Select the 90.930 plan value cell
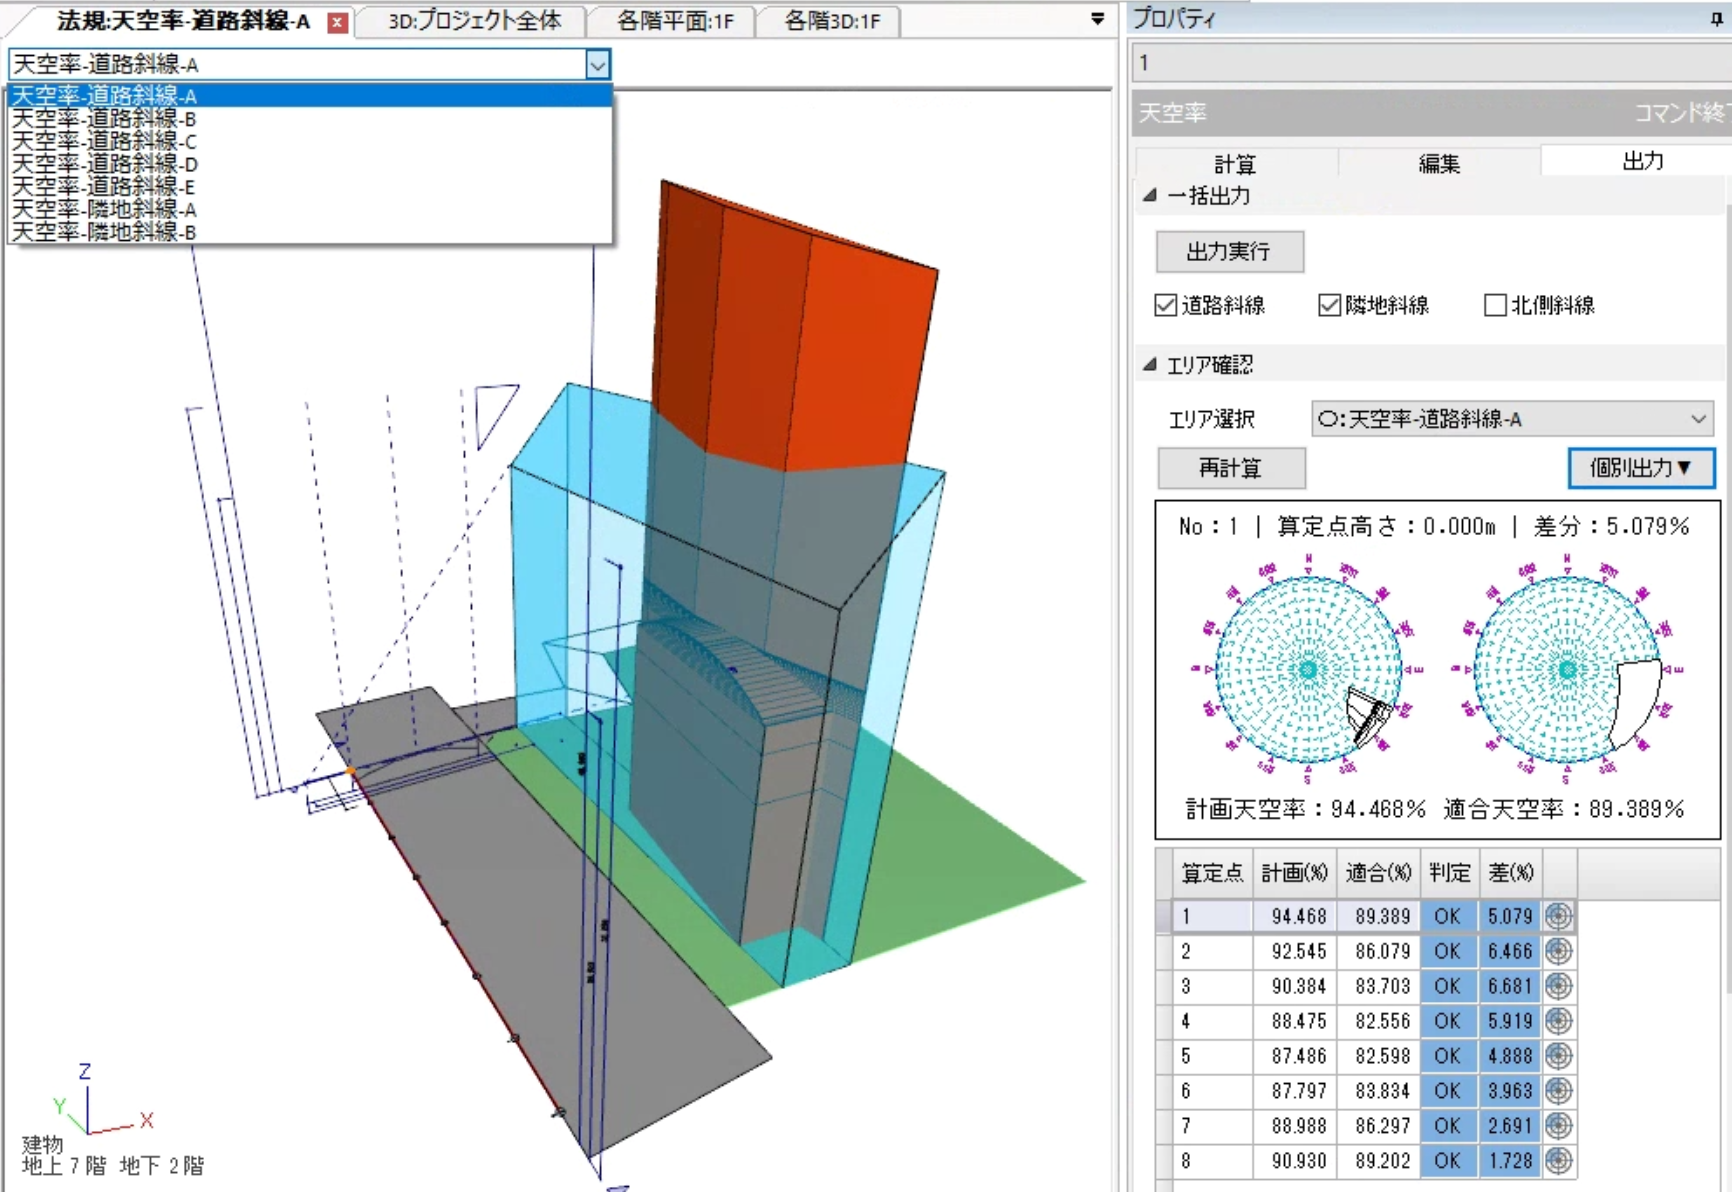Viewport: 1732px width, 1192px height. point(1295,1161)
